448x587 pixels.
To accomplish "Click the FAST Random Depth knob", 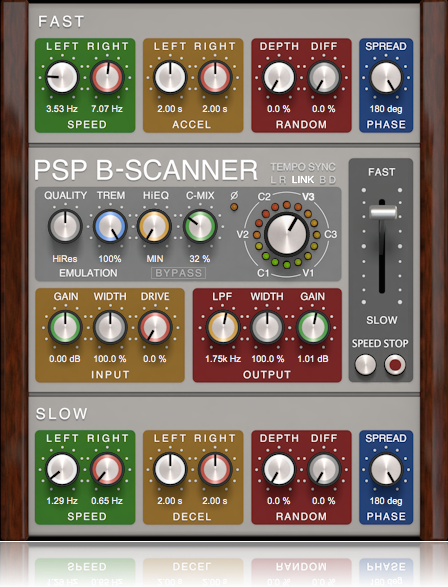I will 279,77.
